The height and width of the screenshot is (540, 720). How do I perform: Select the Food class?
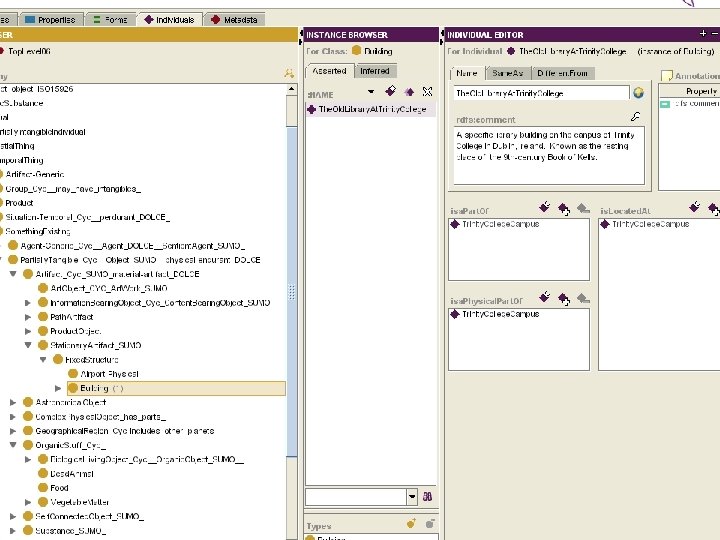pos(53,488)
